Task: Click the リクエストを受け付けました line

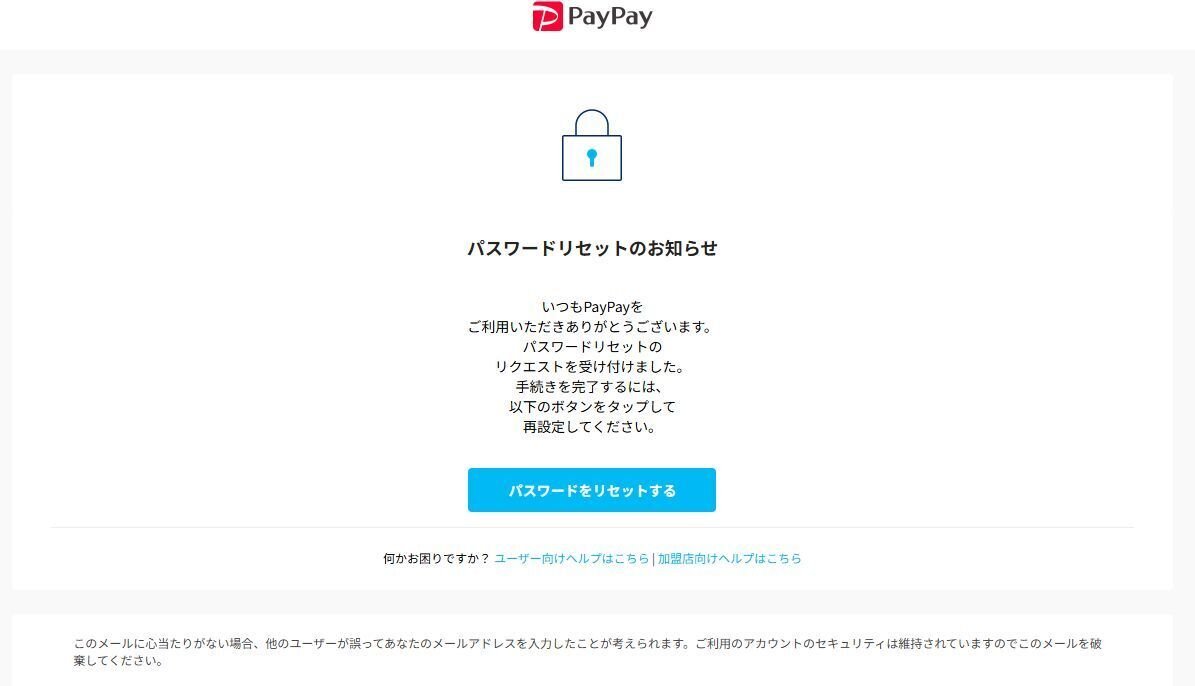Action: [591, 367]
